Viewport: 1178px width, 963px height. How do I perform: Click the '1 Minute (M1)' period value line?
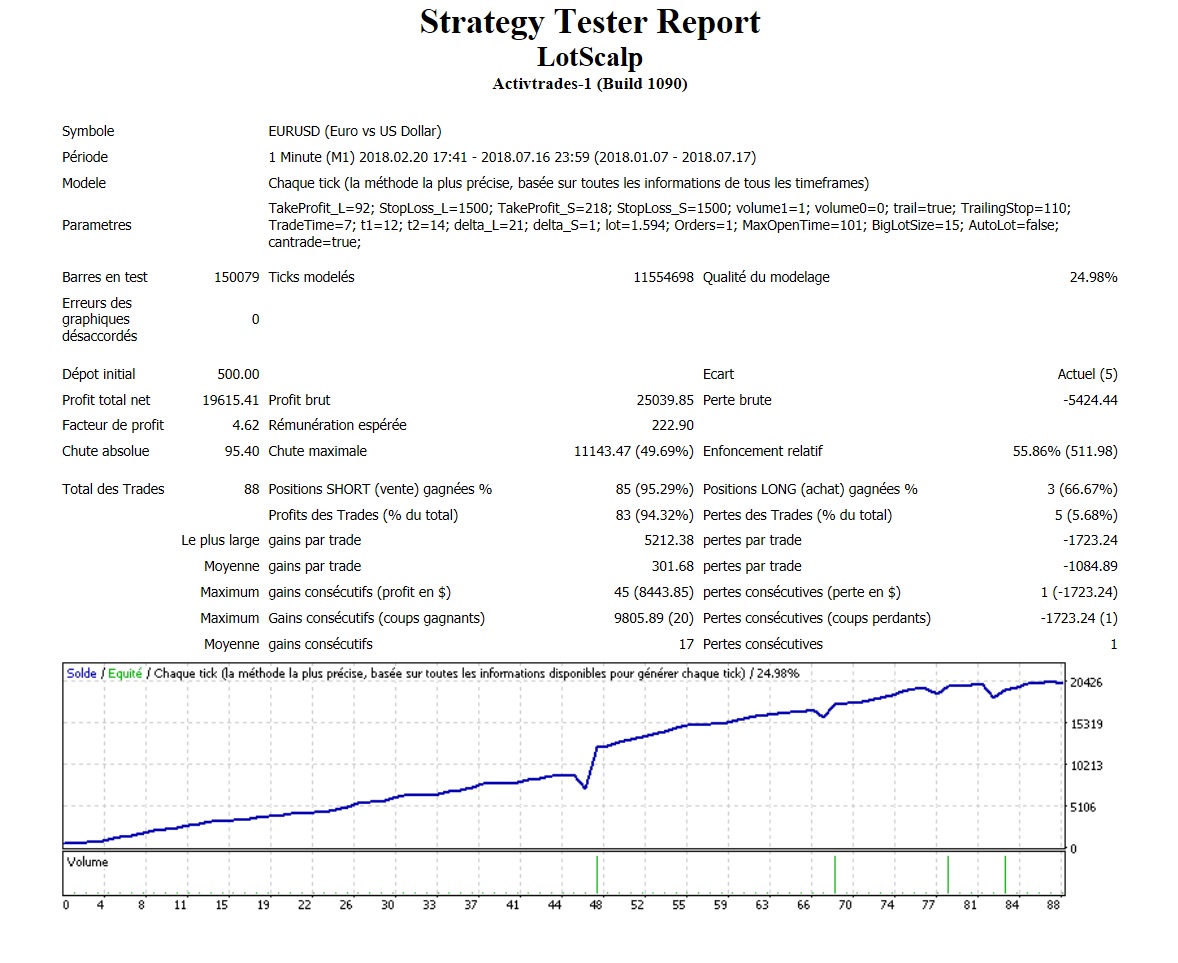512,157
